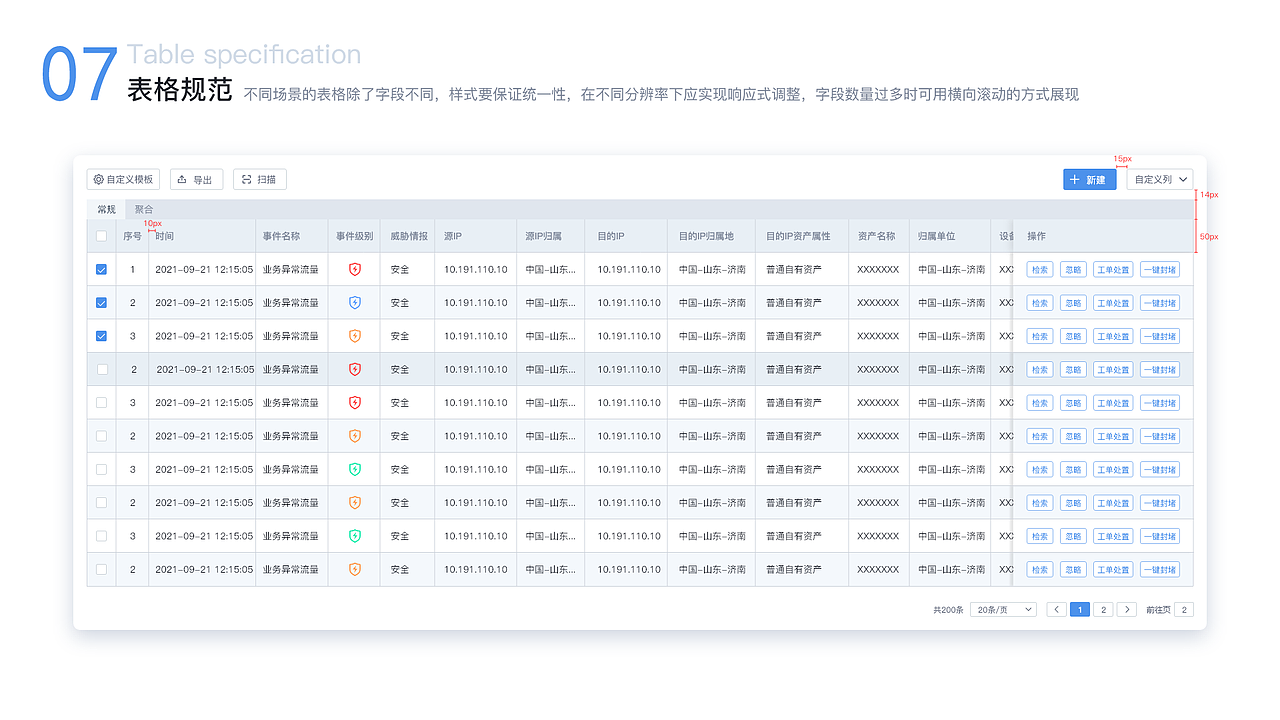The height and width of the screenshot is (720, 1280).
Task: Click the 事件名称 column header
Action: point(281,236)
